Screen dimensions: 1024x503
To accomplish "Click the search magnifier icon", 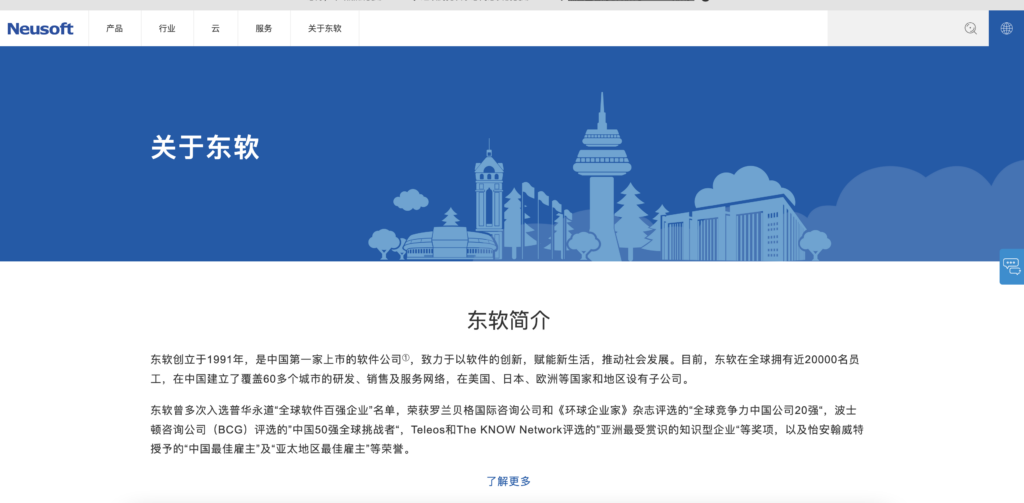I will [970, 28].
